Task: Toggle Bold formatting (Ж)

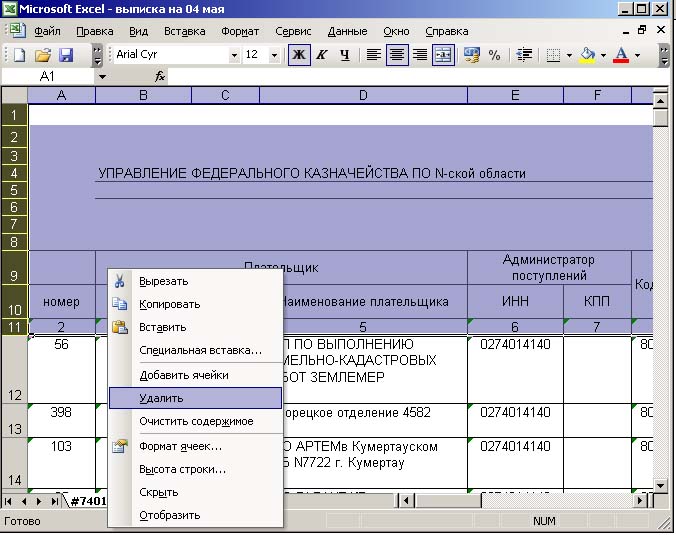Action: tap(298, 55)
